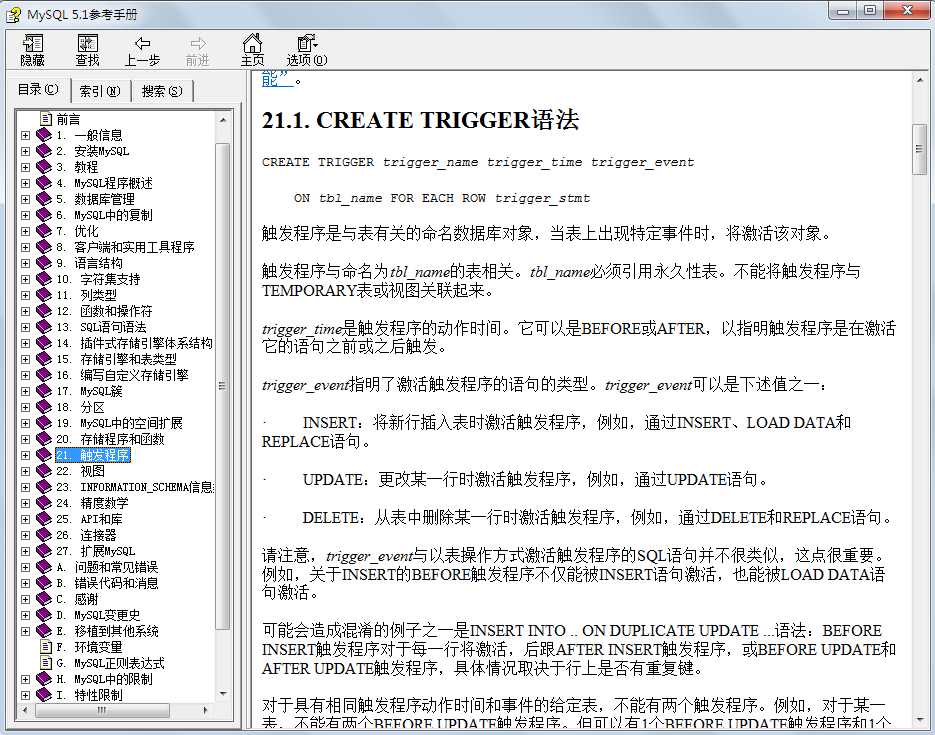Click scroll-up arrow of contents tree
Viewport: 935px width, 735px height.
(222, 120)
